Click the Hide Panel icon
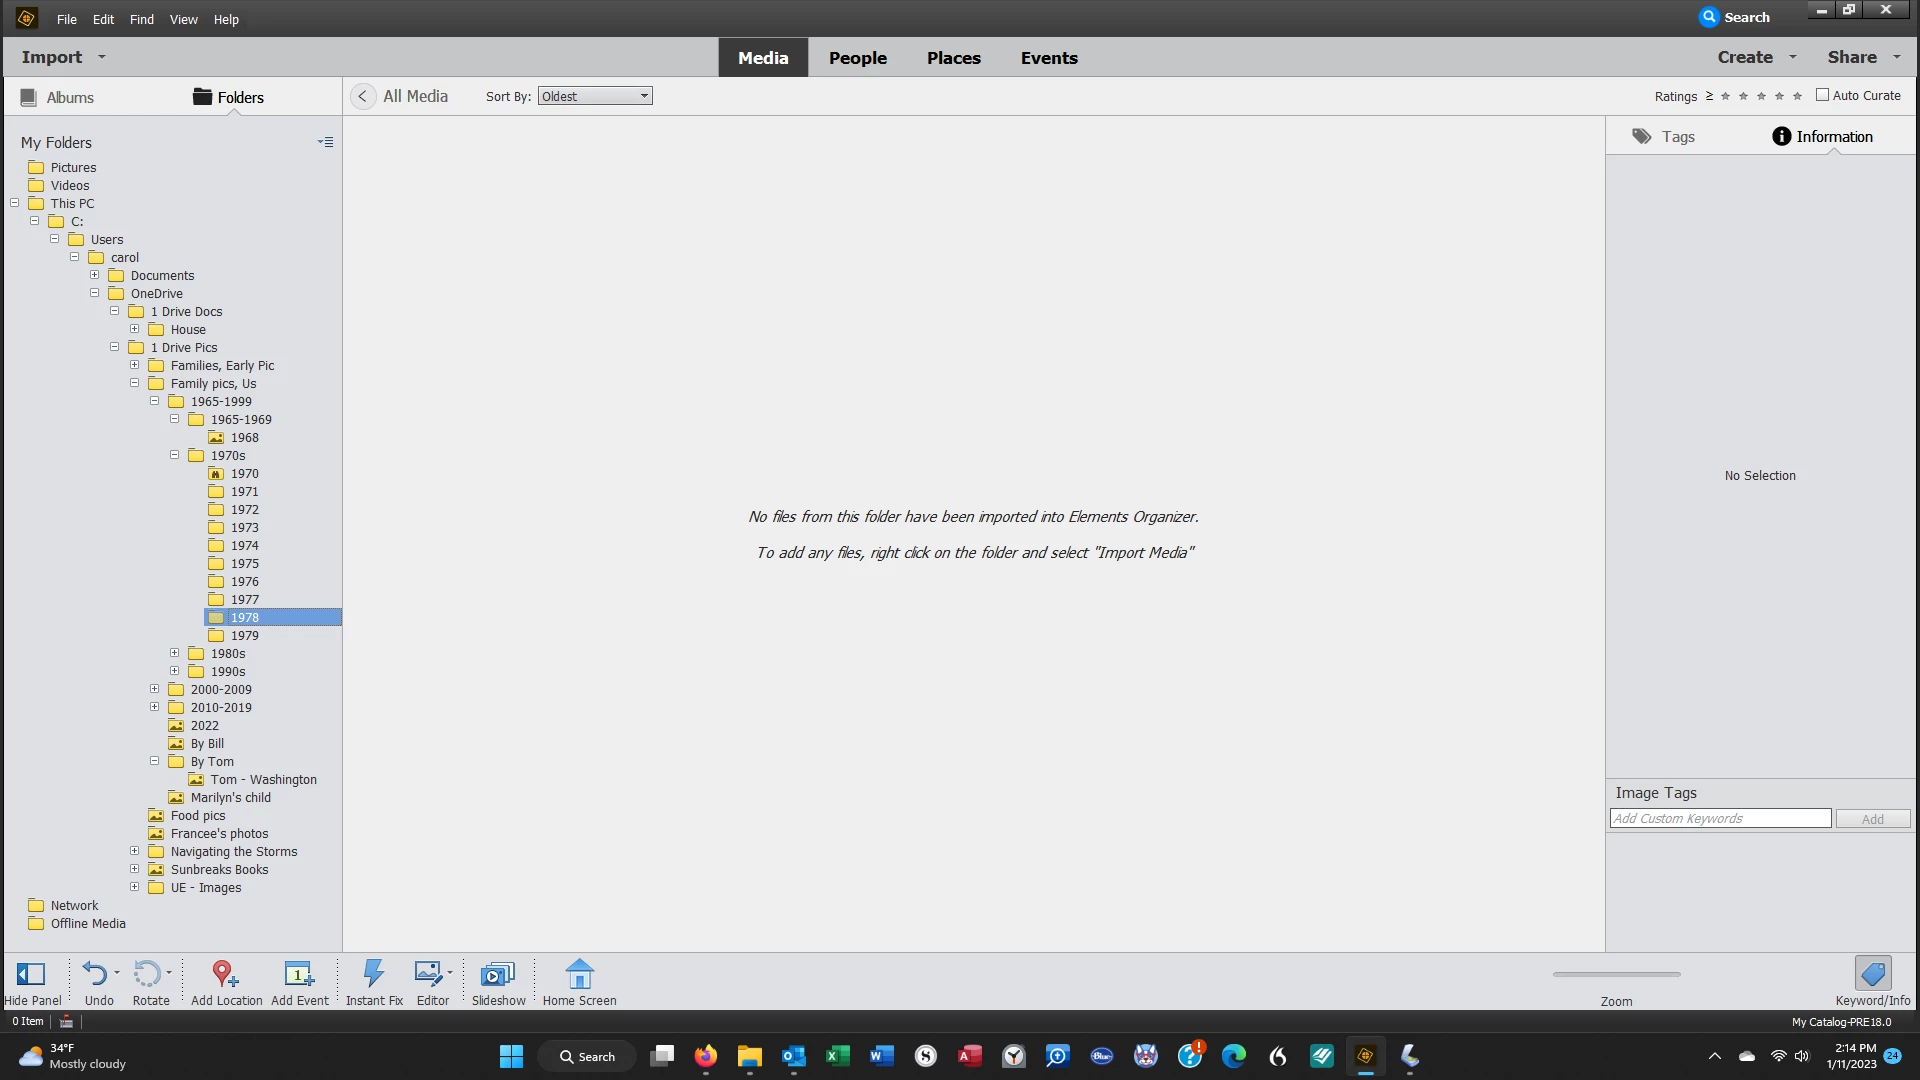This screenshot has width=1920, height=1080. pos(31,974)
